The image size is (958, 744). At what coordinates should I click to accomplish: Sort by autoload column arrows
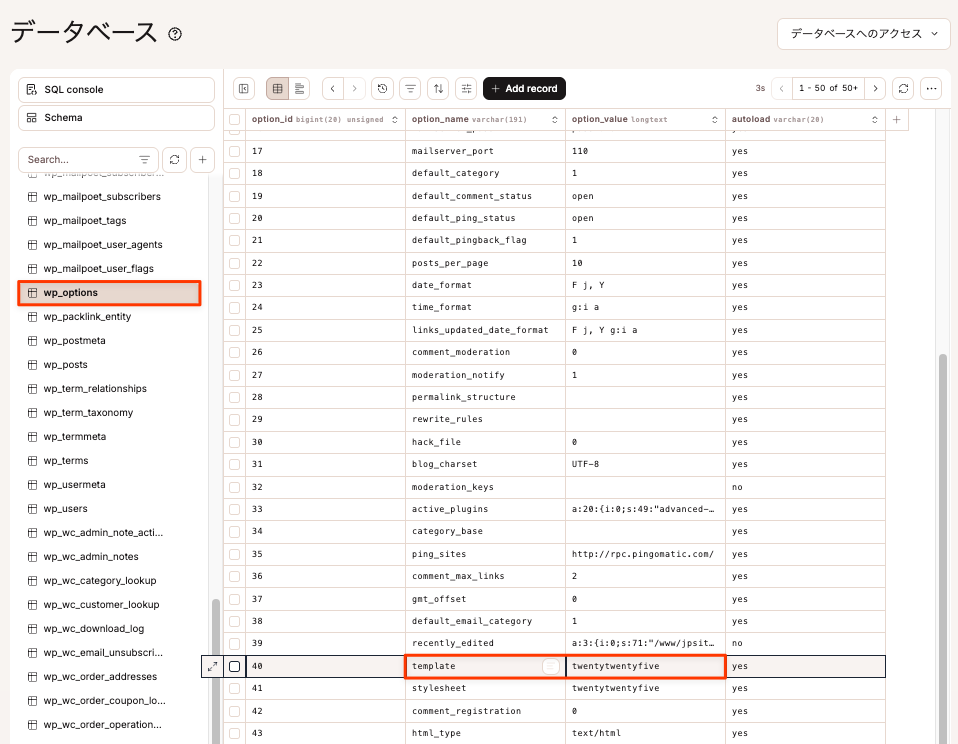[875, 120]
